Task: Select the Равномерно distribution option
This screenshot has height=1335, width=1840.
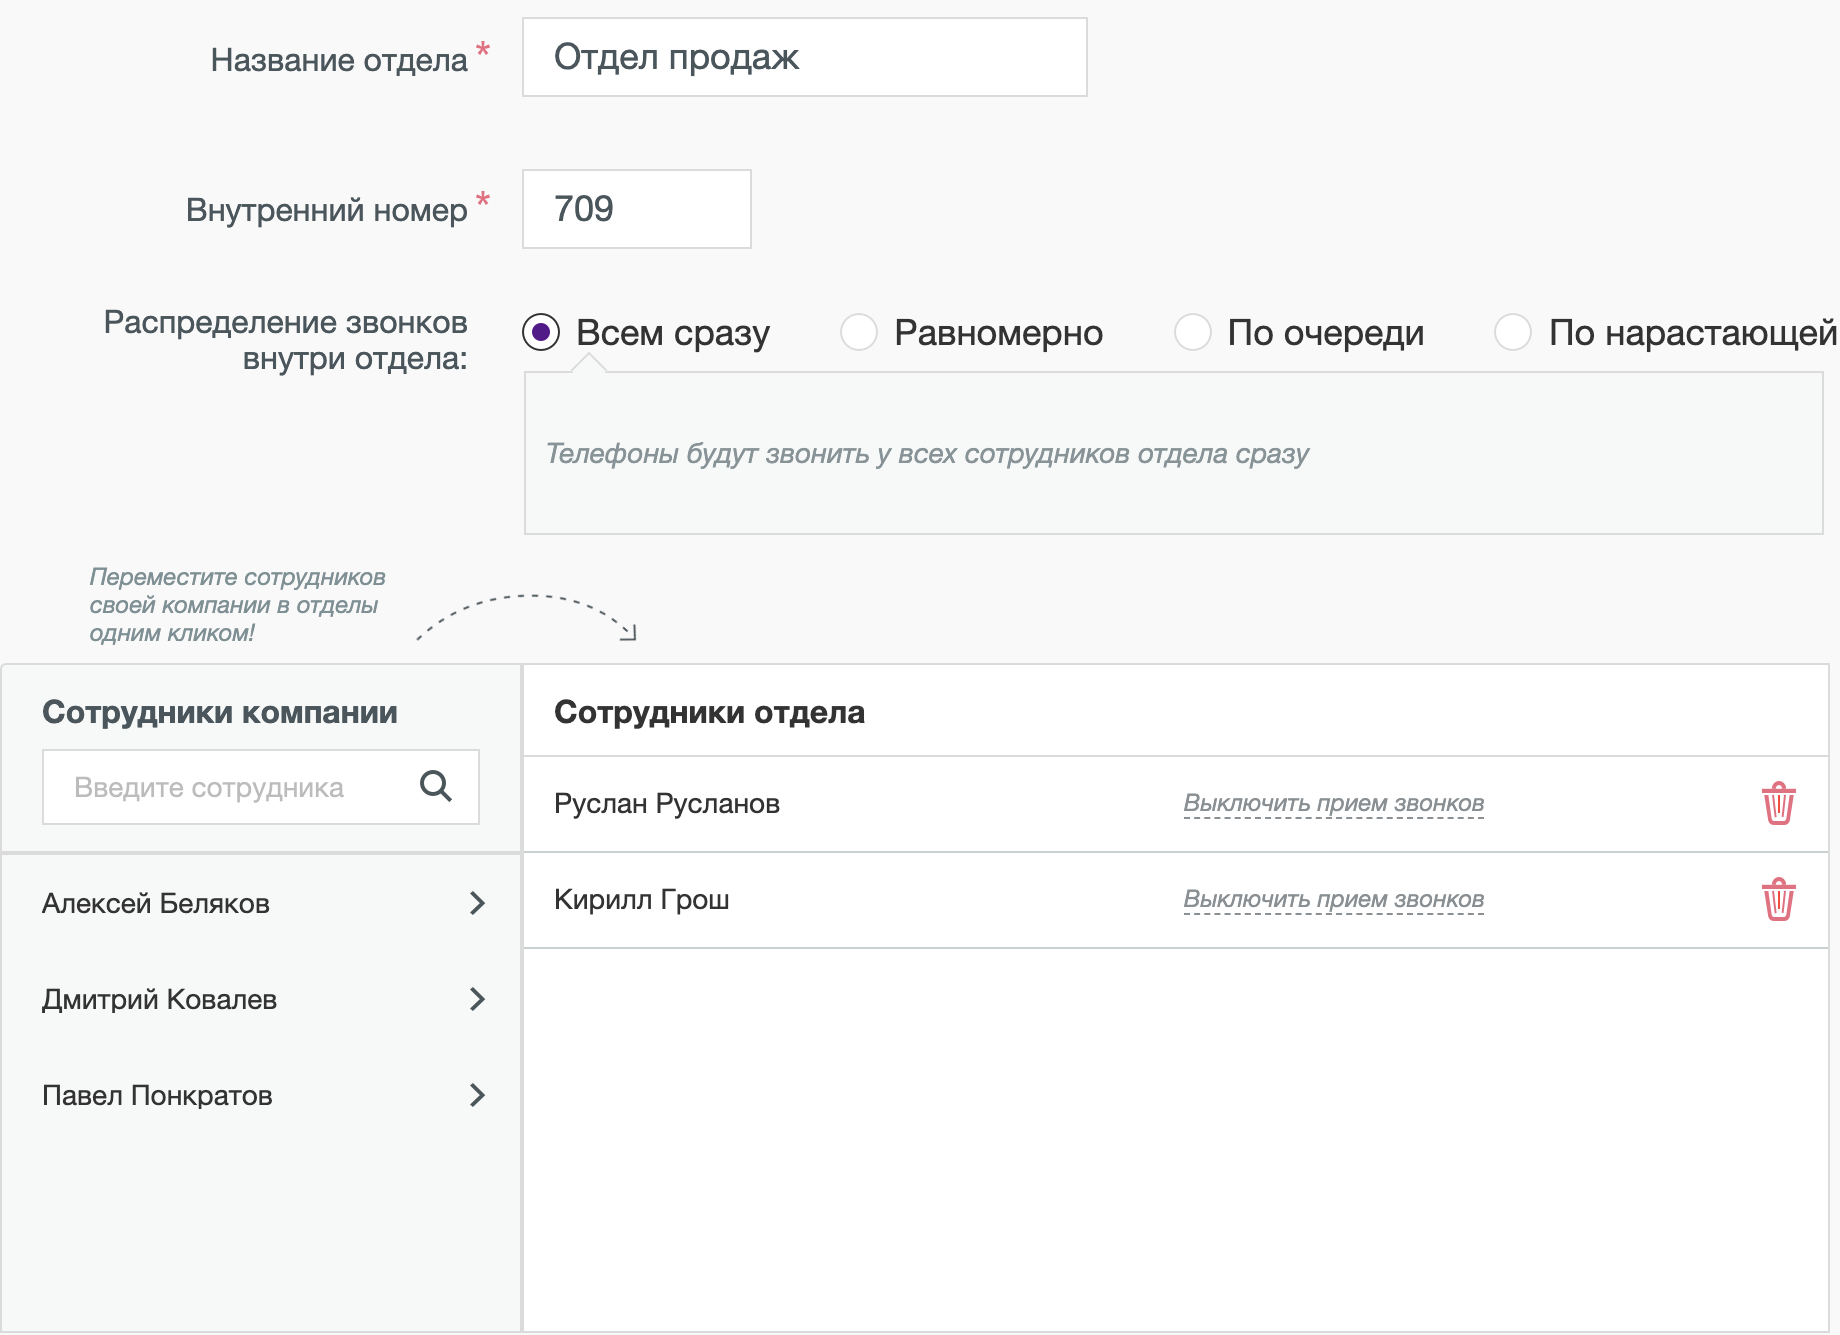Action: [859, 332]
